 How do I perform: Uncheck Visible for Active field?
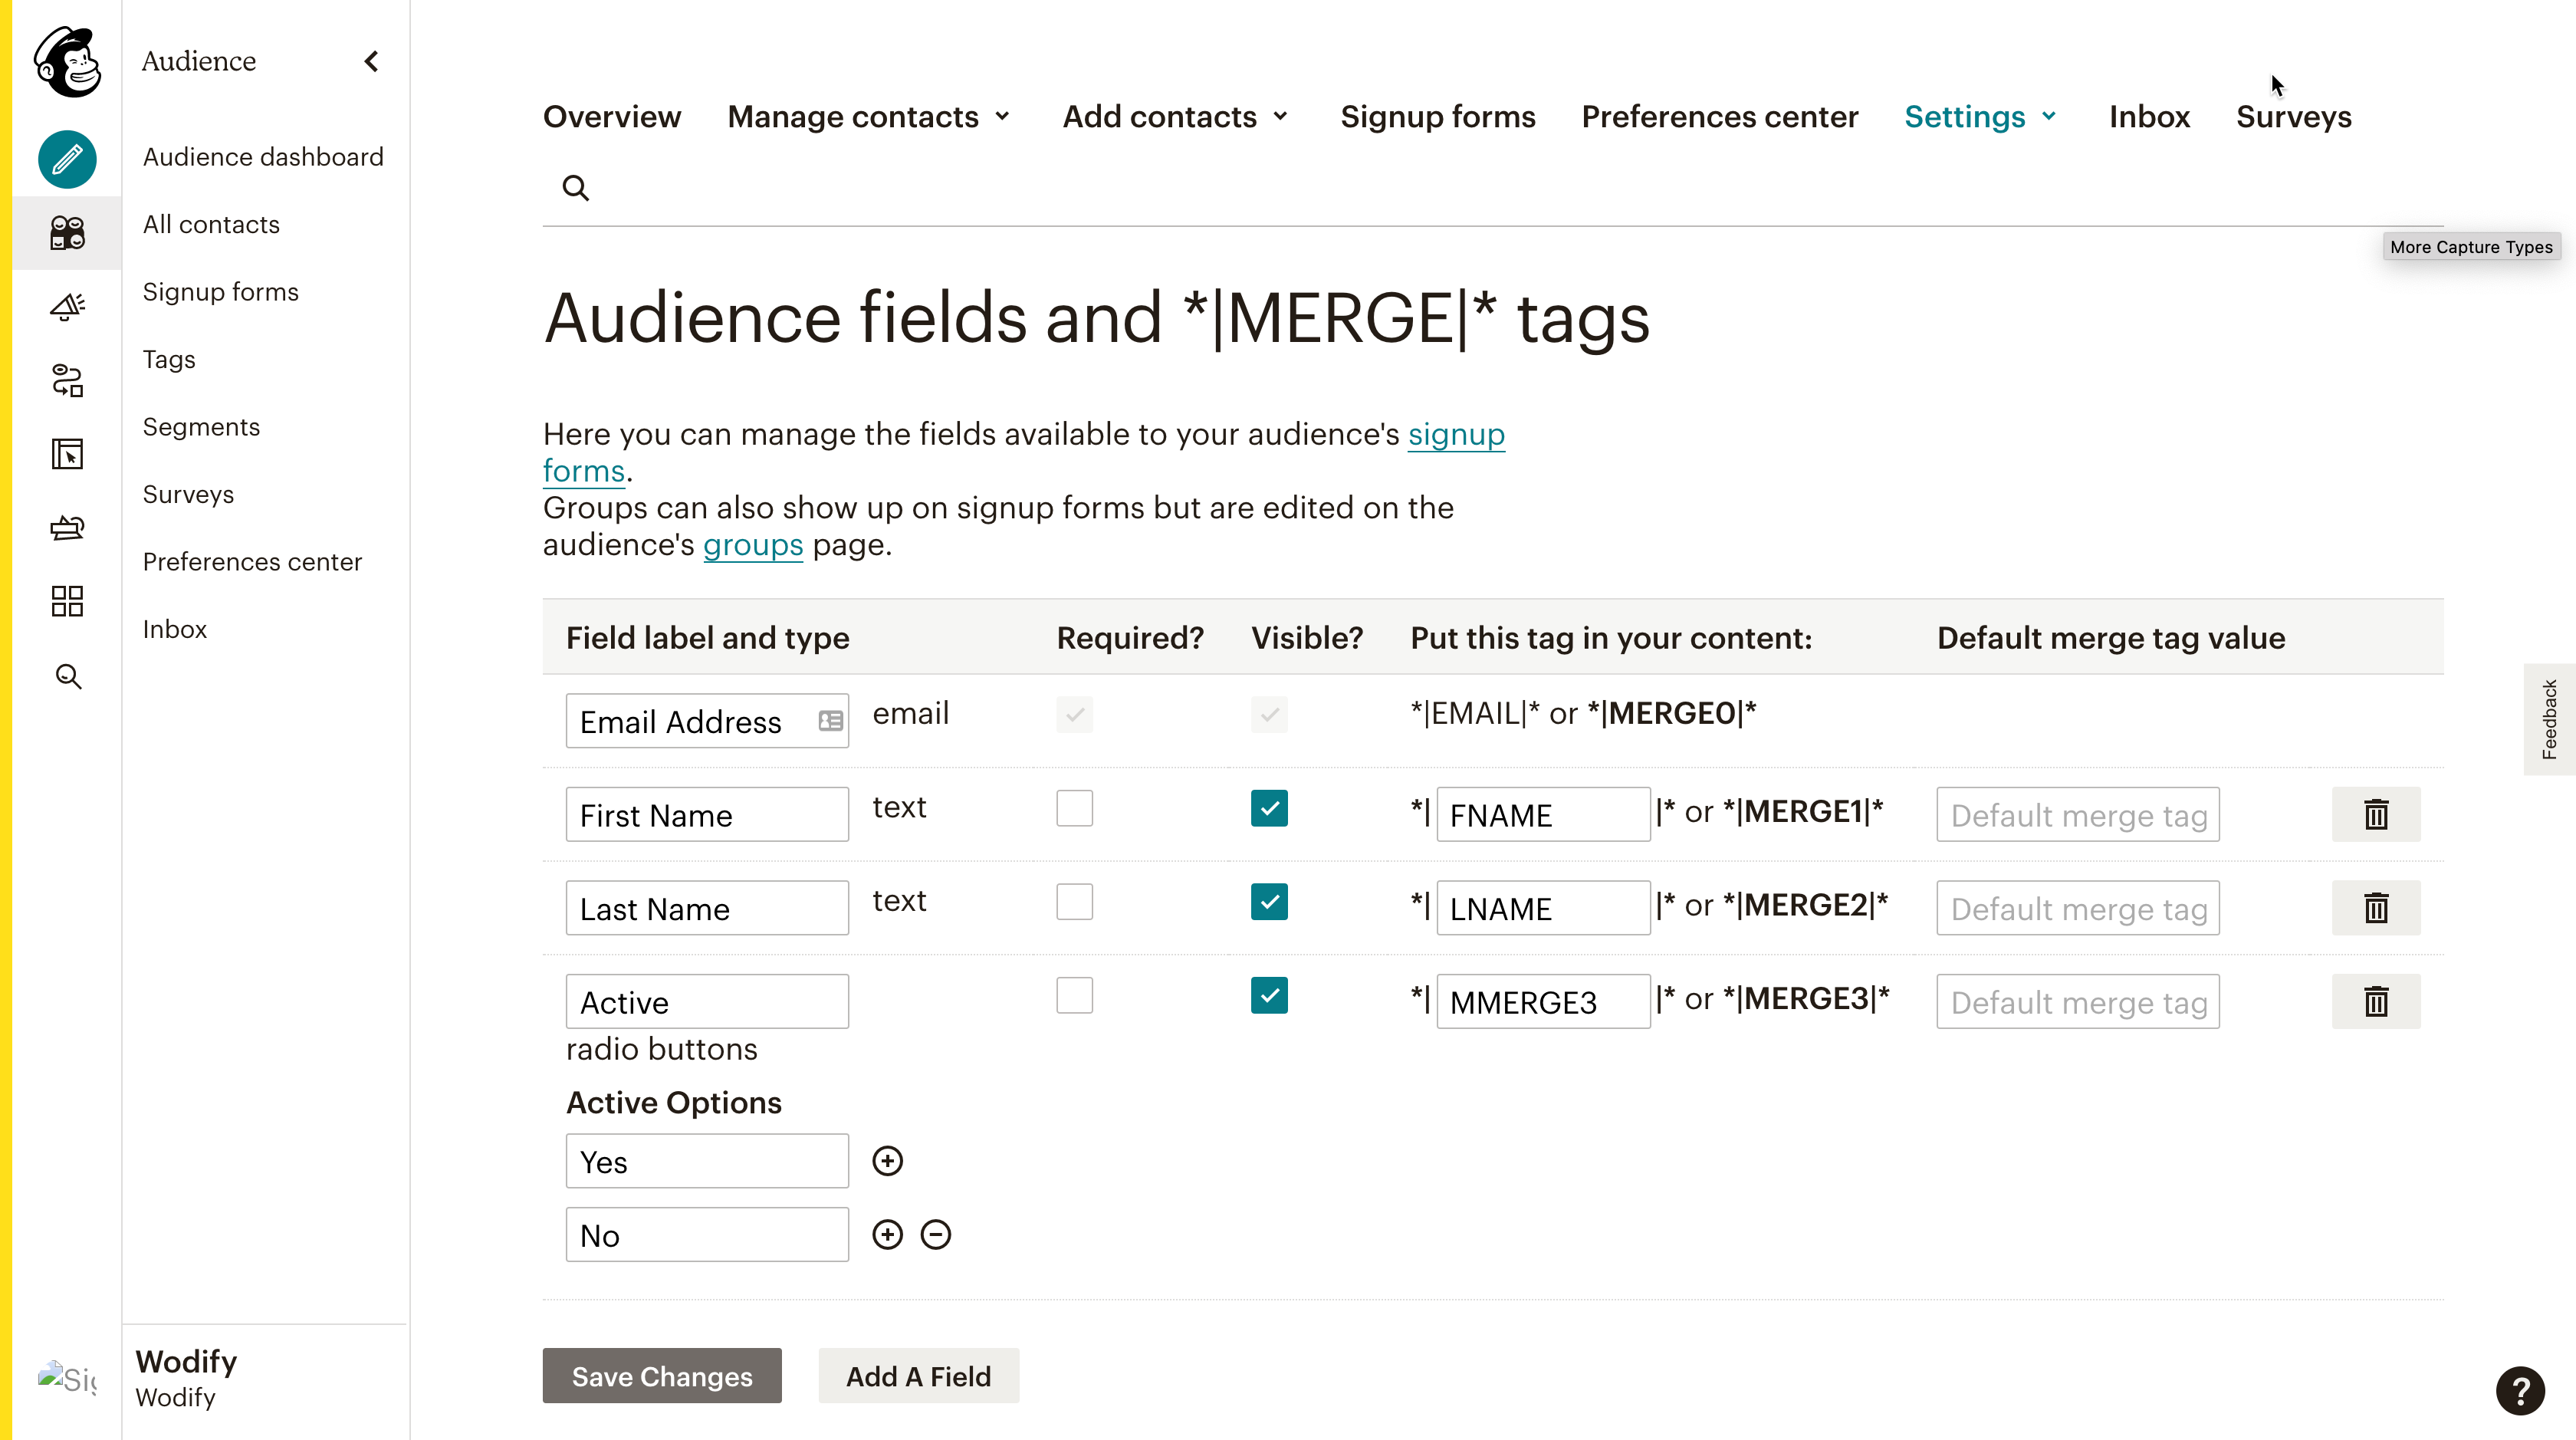pyautogui.click(x=1269, y=995)
